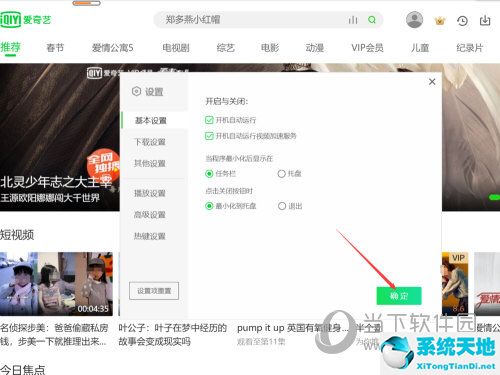Click the iQIYI logo

[25, 20]
